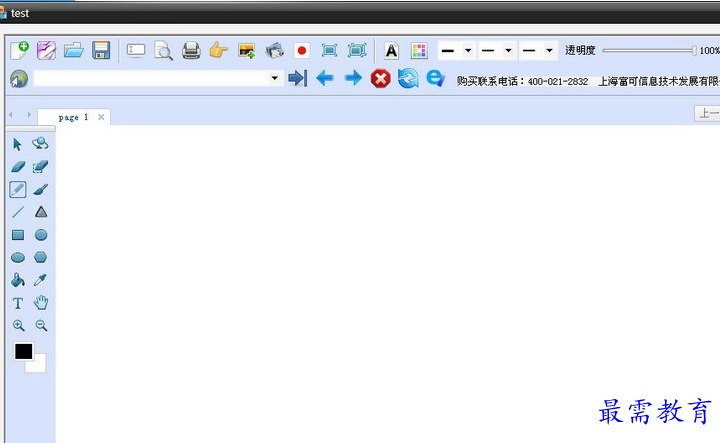Select the hexagon shape tool

coord(41,257)
